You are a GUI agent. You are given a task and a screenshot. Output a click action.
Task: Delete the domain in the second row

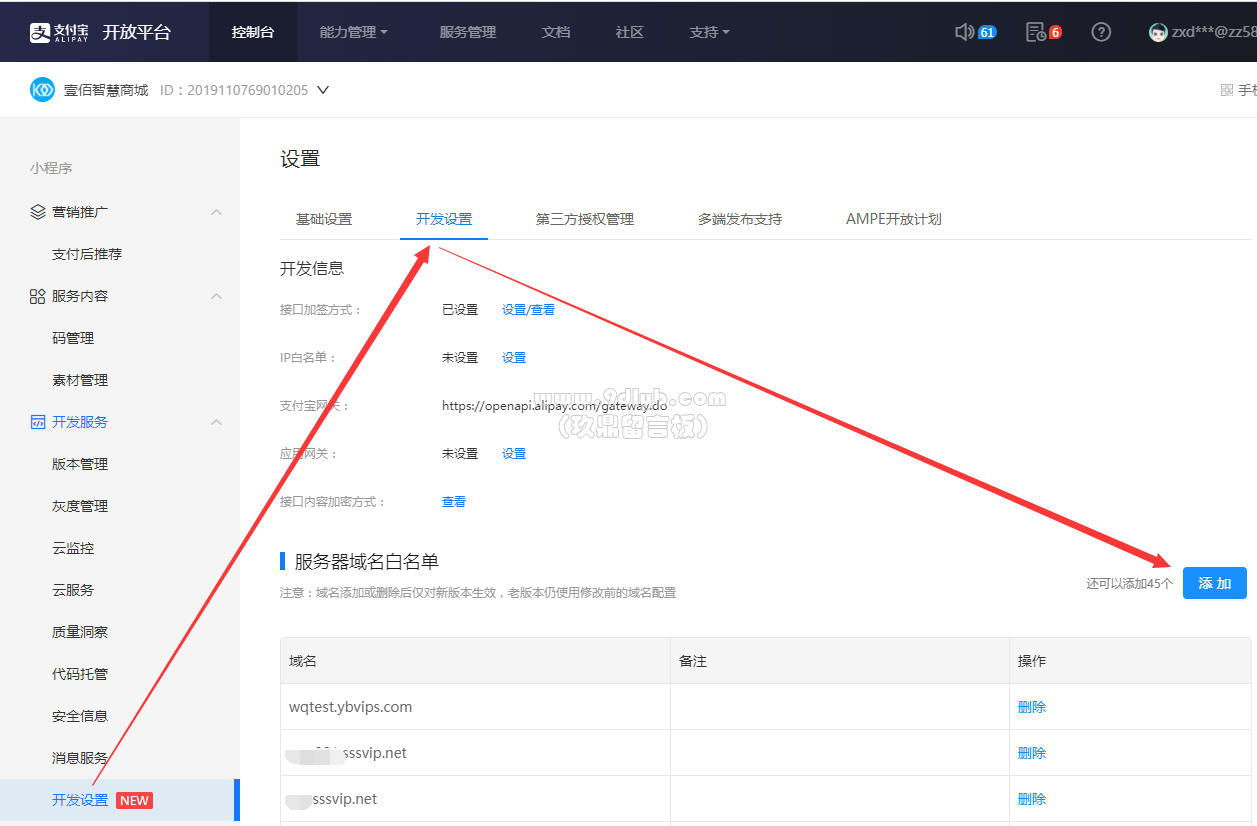tap(1032, 753)
